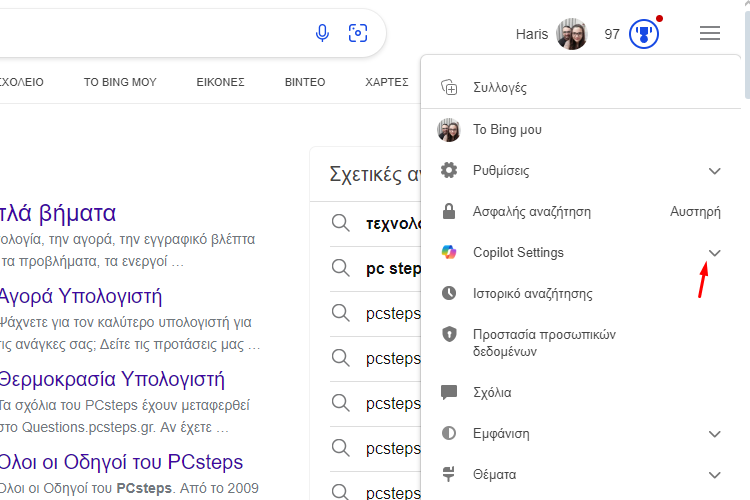Click the Αυστηρή safe search value
This screenshot has width=750, height=500.
[x=695, y=211]
